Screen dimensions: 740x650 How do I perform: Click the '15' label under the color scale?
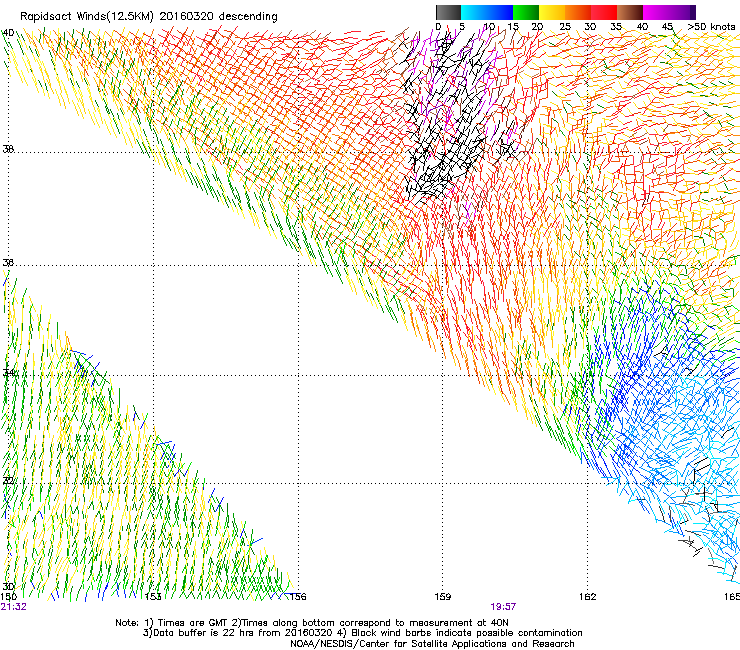[x=513, y=27]
